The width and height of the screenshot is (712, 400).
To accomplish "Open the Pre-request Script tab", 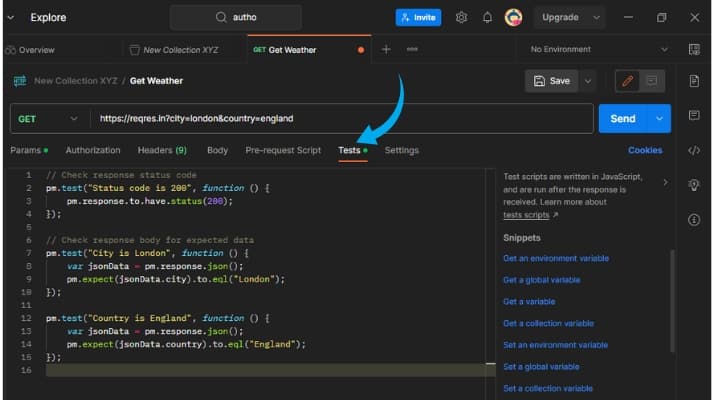I will (x=283, y=150).
